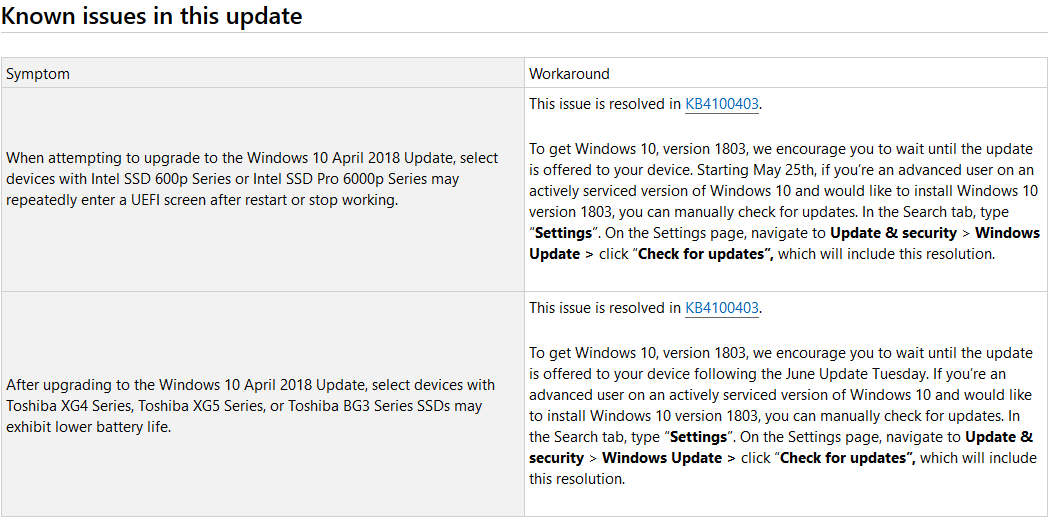Click bold 'Settings' in the first workaround
The image size is (1050, 517).
563,233
